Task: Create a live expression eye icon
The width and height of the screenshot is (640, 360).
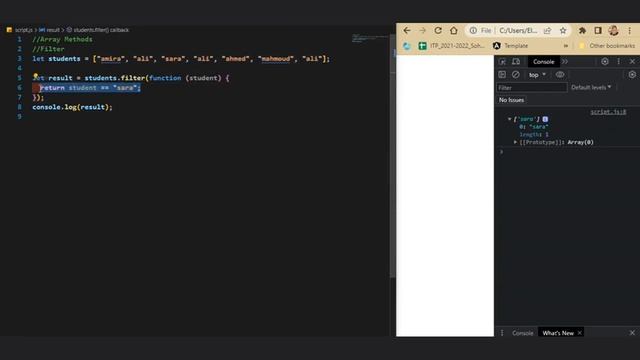Action: coord(560,75)
